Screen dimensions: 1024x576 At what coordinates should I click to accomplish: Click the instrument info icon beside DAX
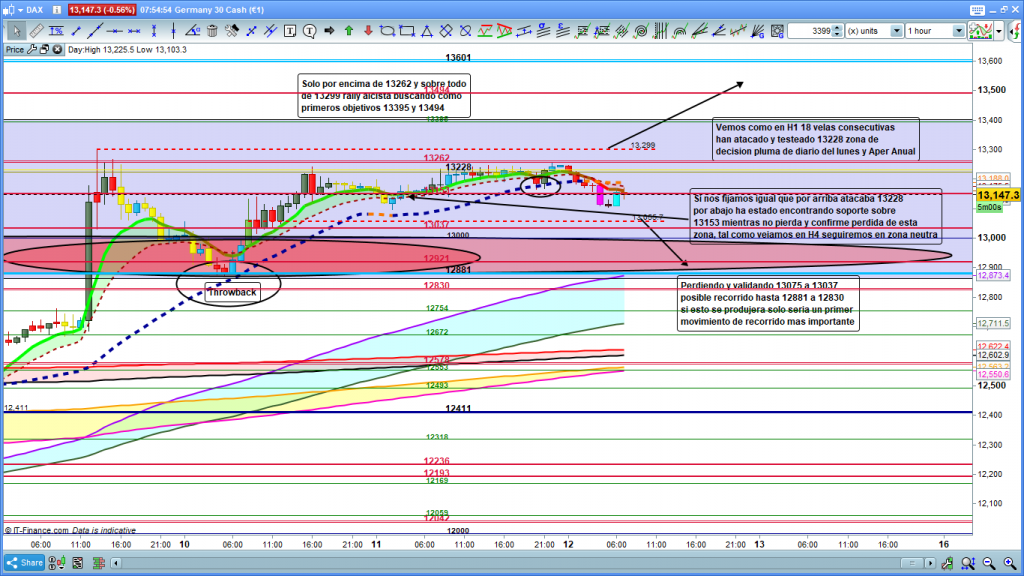pyautogui.click(x=56, y=9)
